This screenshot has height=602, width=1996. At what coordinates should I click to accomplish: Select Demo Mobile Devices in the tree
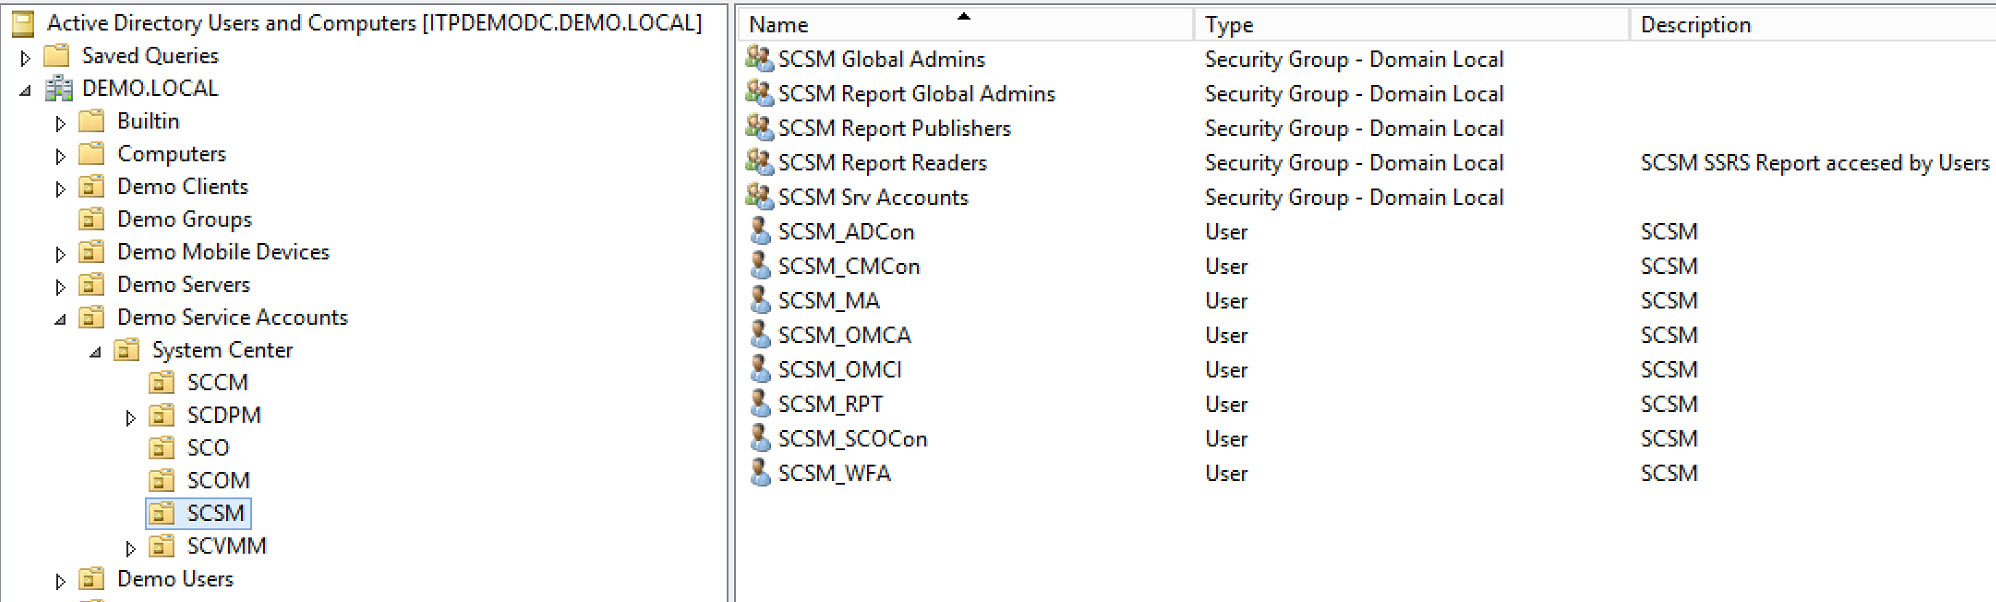(223, 252)
